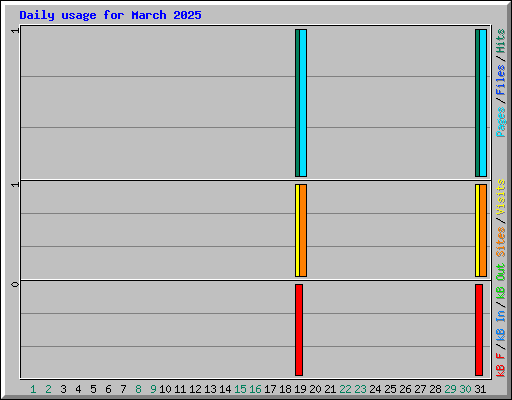Click day label 30 on the axis
Image resolution: width=512 pixels, height=400 pixels.
tap(465, 389)
